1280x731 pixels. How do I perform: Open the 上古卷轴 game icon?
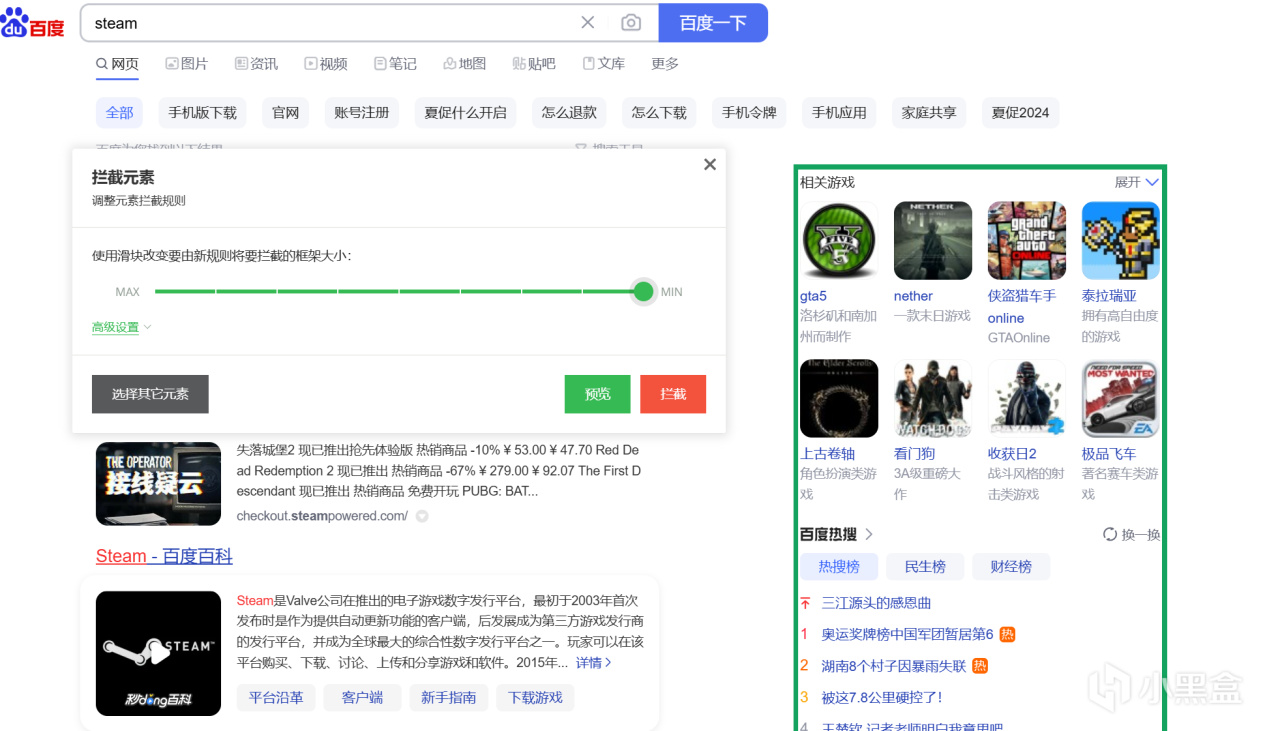(839, 399)
